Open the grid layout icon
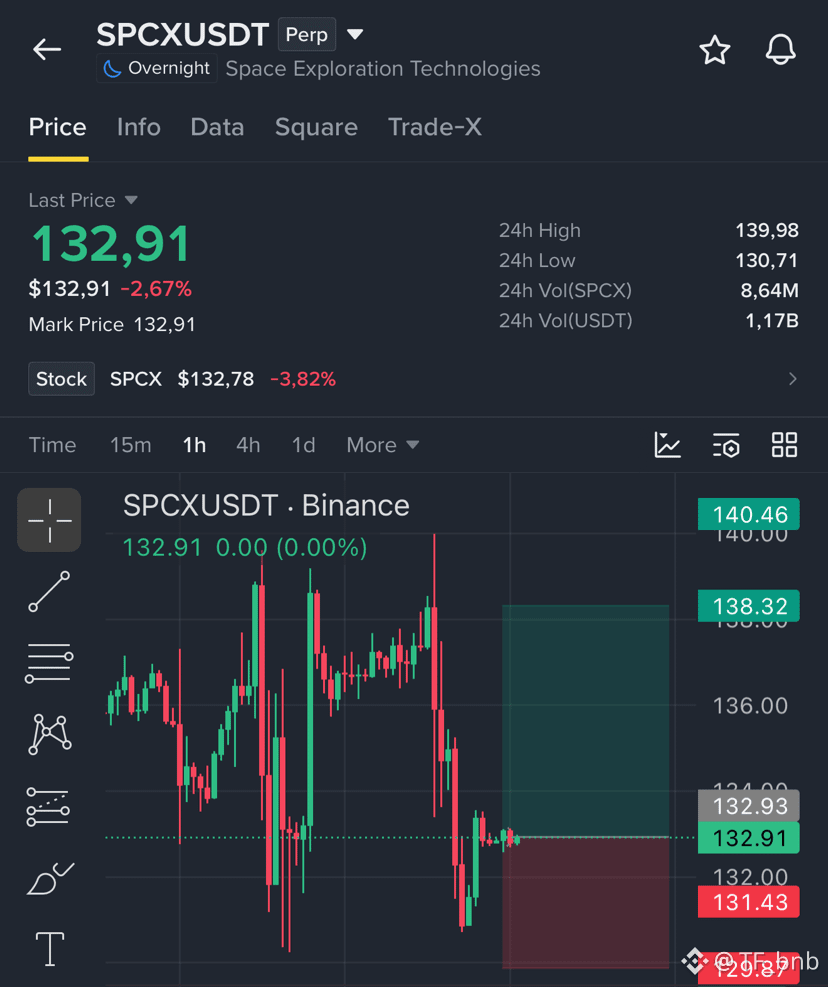The width and height of the screenshot is (828, 987). tap(785, 445)
